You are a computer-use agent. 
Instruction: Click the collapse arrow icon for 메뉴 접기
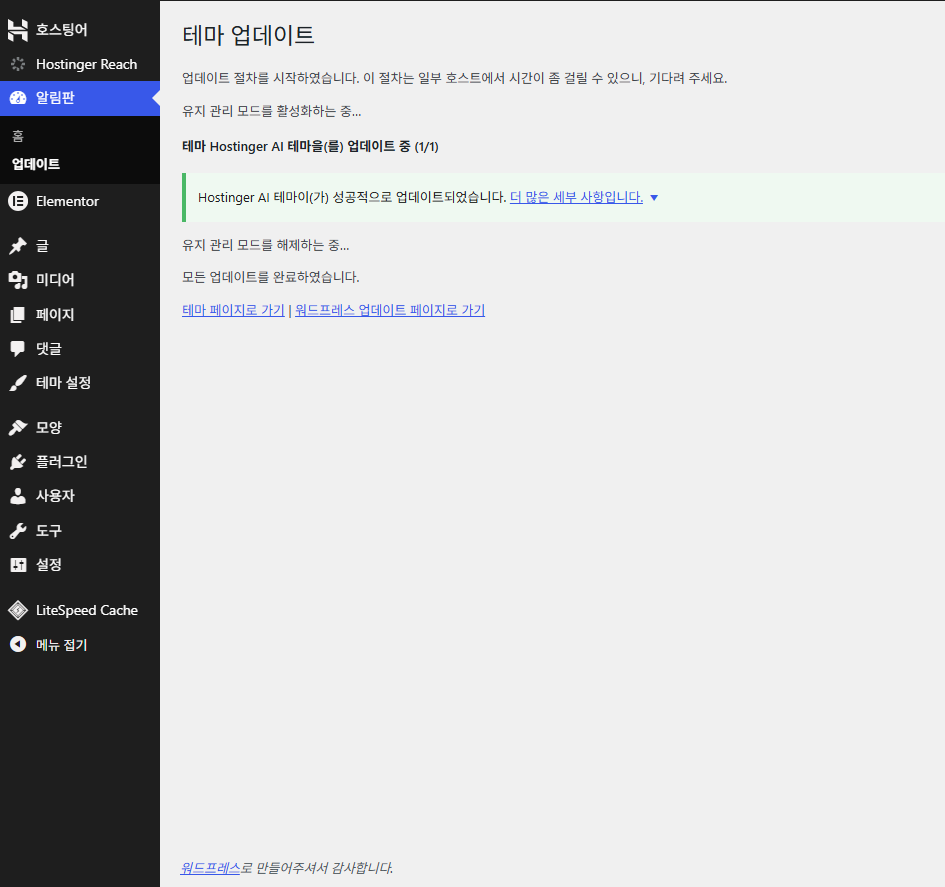tap(18, 644)
